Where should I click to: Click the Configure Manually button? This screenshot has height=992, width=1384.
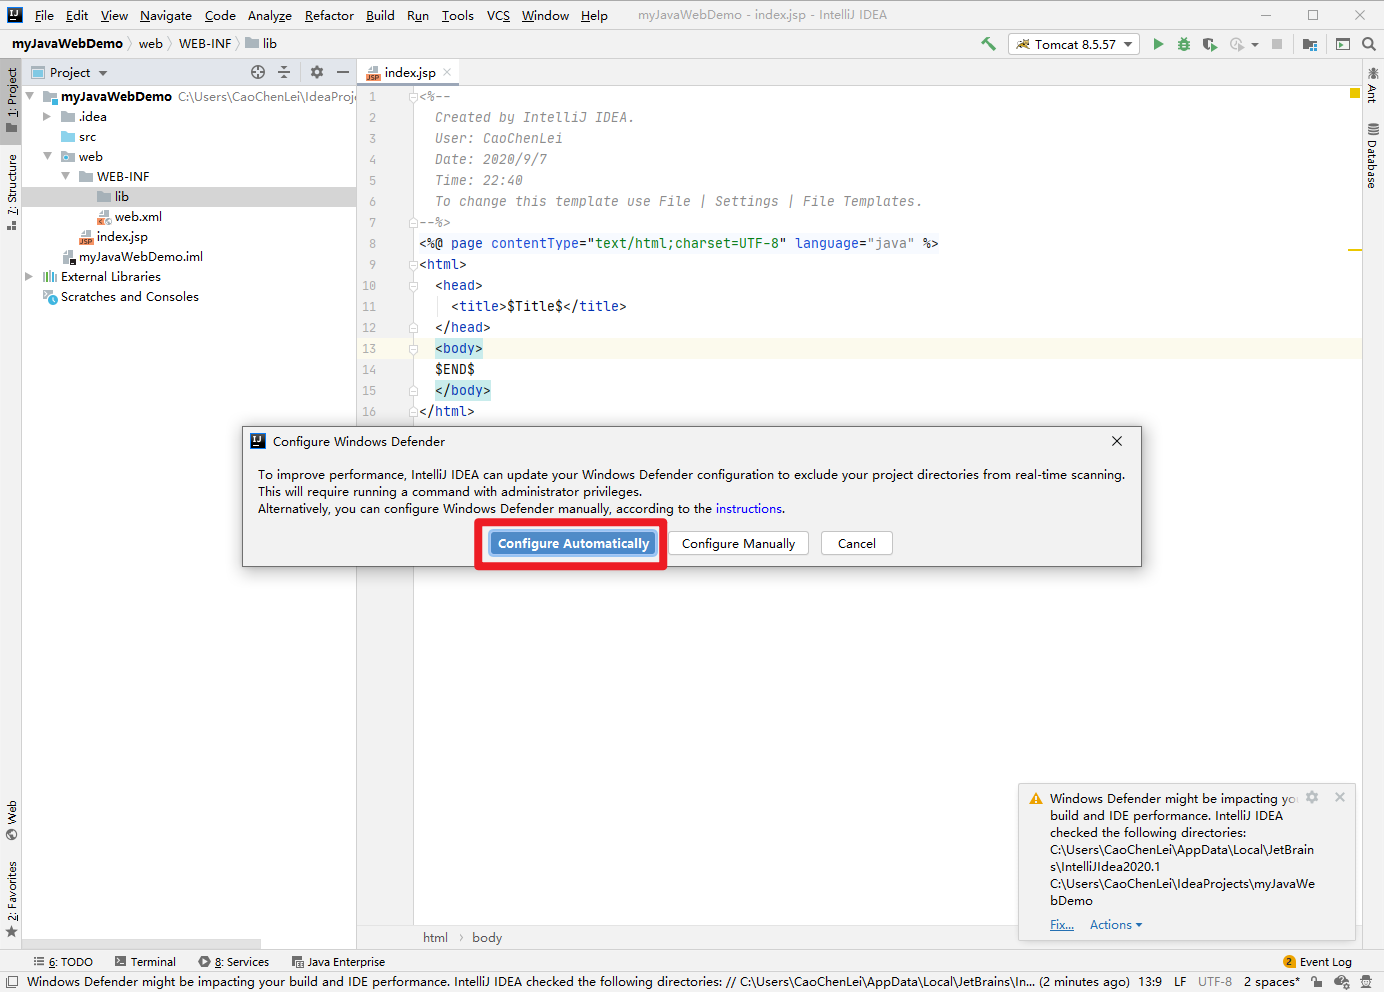tap(738, 543)
